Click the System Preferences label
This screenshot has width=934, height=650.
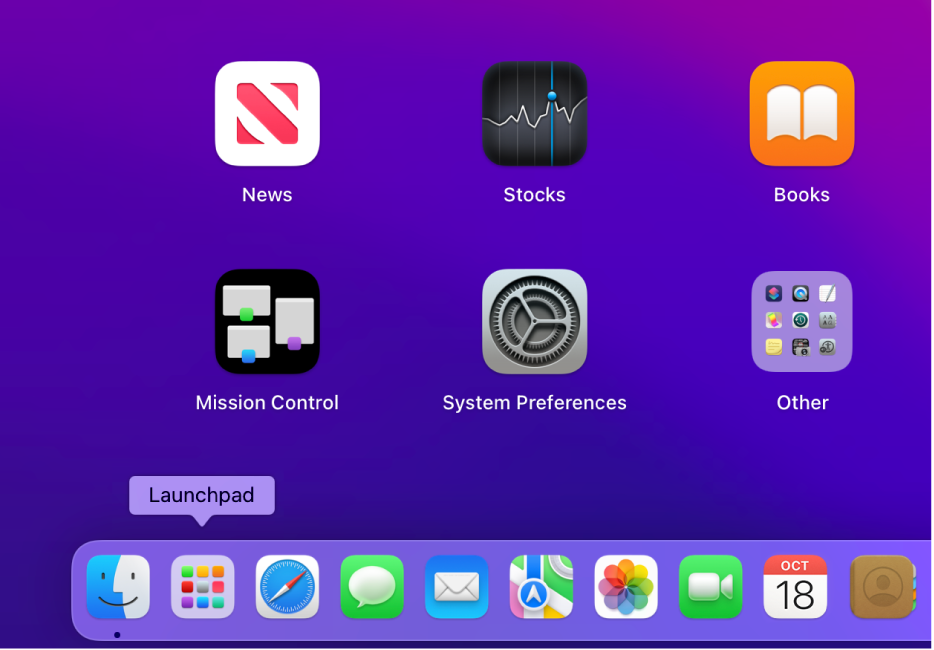(x=534, y=403)
